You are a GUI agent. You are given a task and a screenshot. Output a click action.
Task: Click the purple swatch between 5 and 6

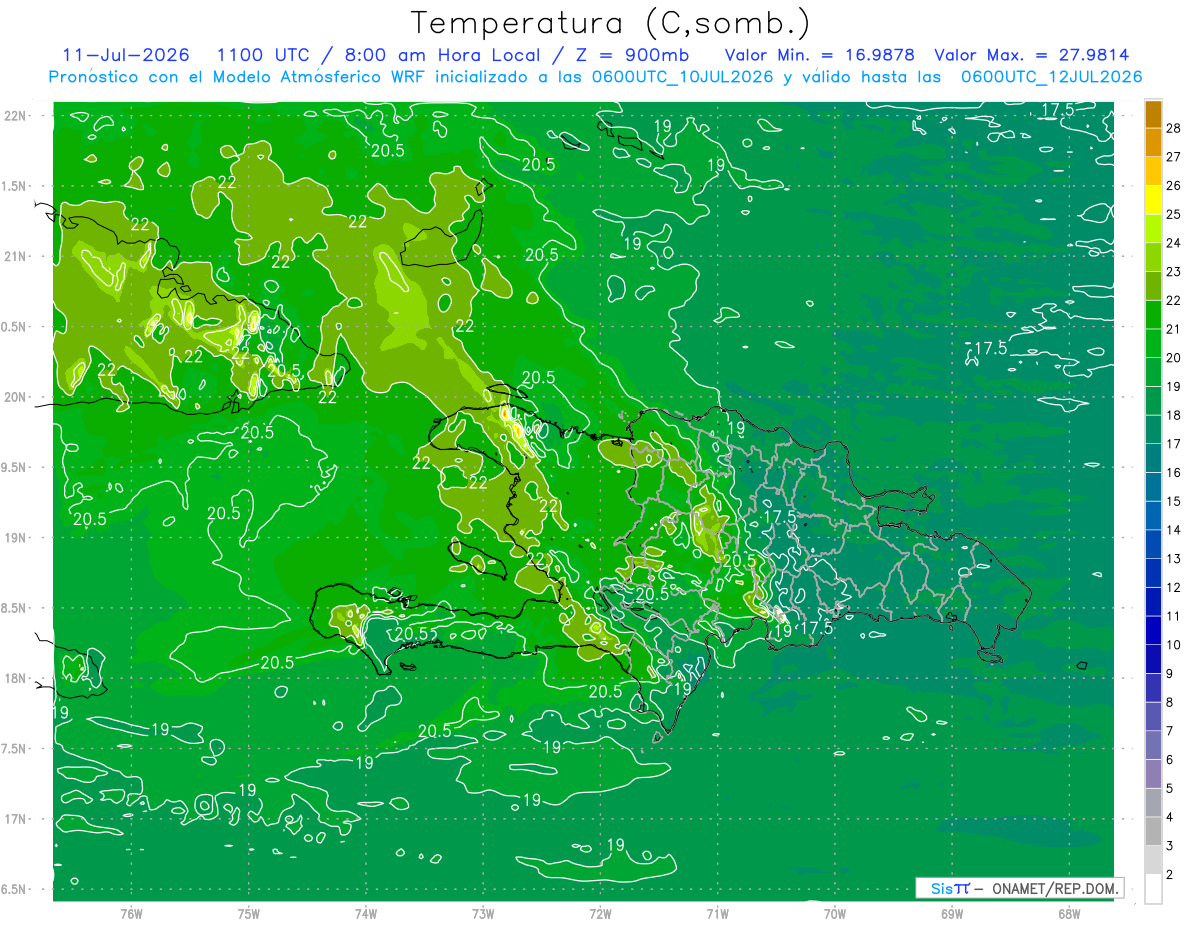point(1153,774)
